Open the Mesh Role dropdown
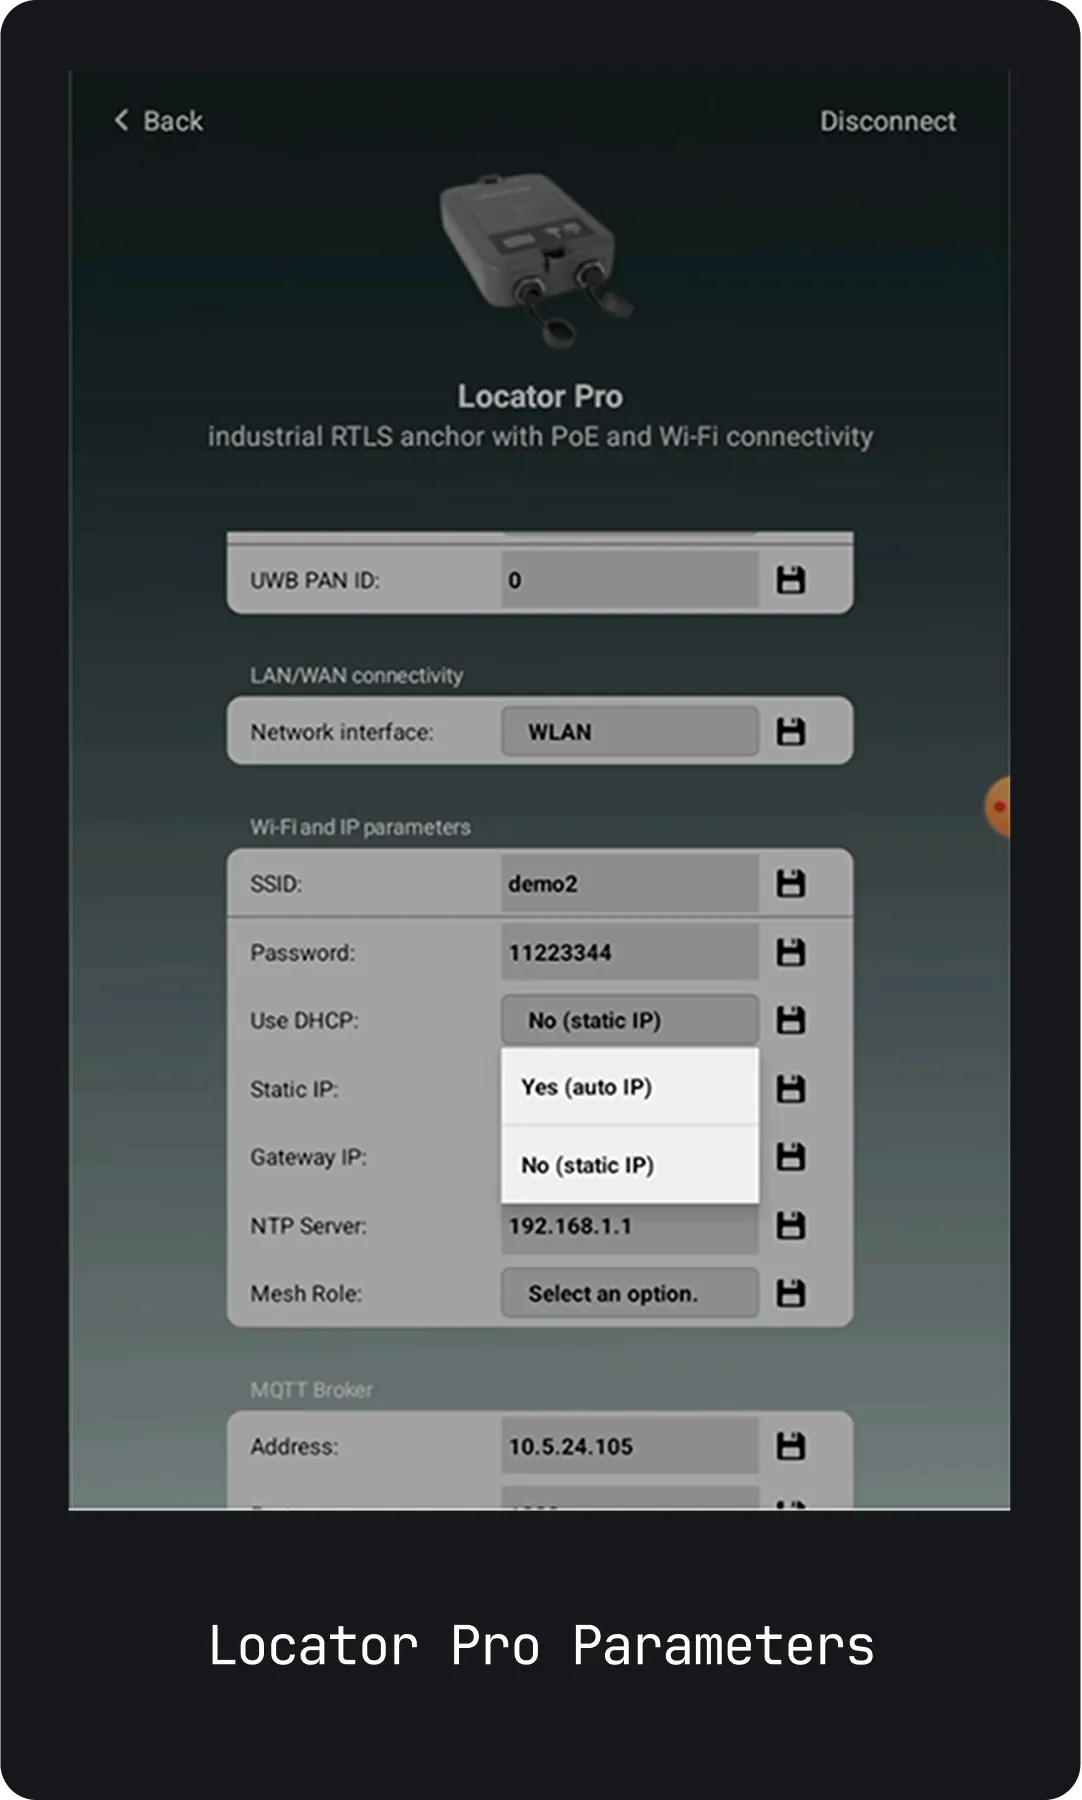The height and width of the screenshot is (1800, 1082). point(629,1294)
